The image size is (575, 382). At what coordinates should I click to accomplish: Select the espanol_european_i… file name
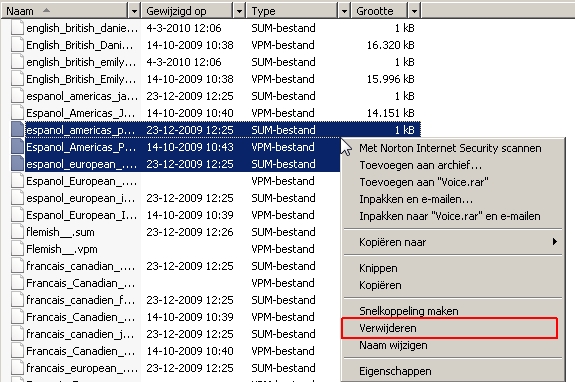pyautogui.click(x=81, y=198)
